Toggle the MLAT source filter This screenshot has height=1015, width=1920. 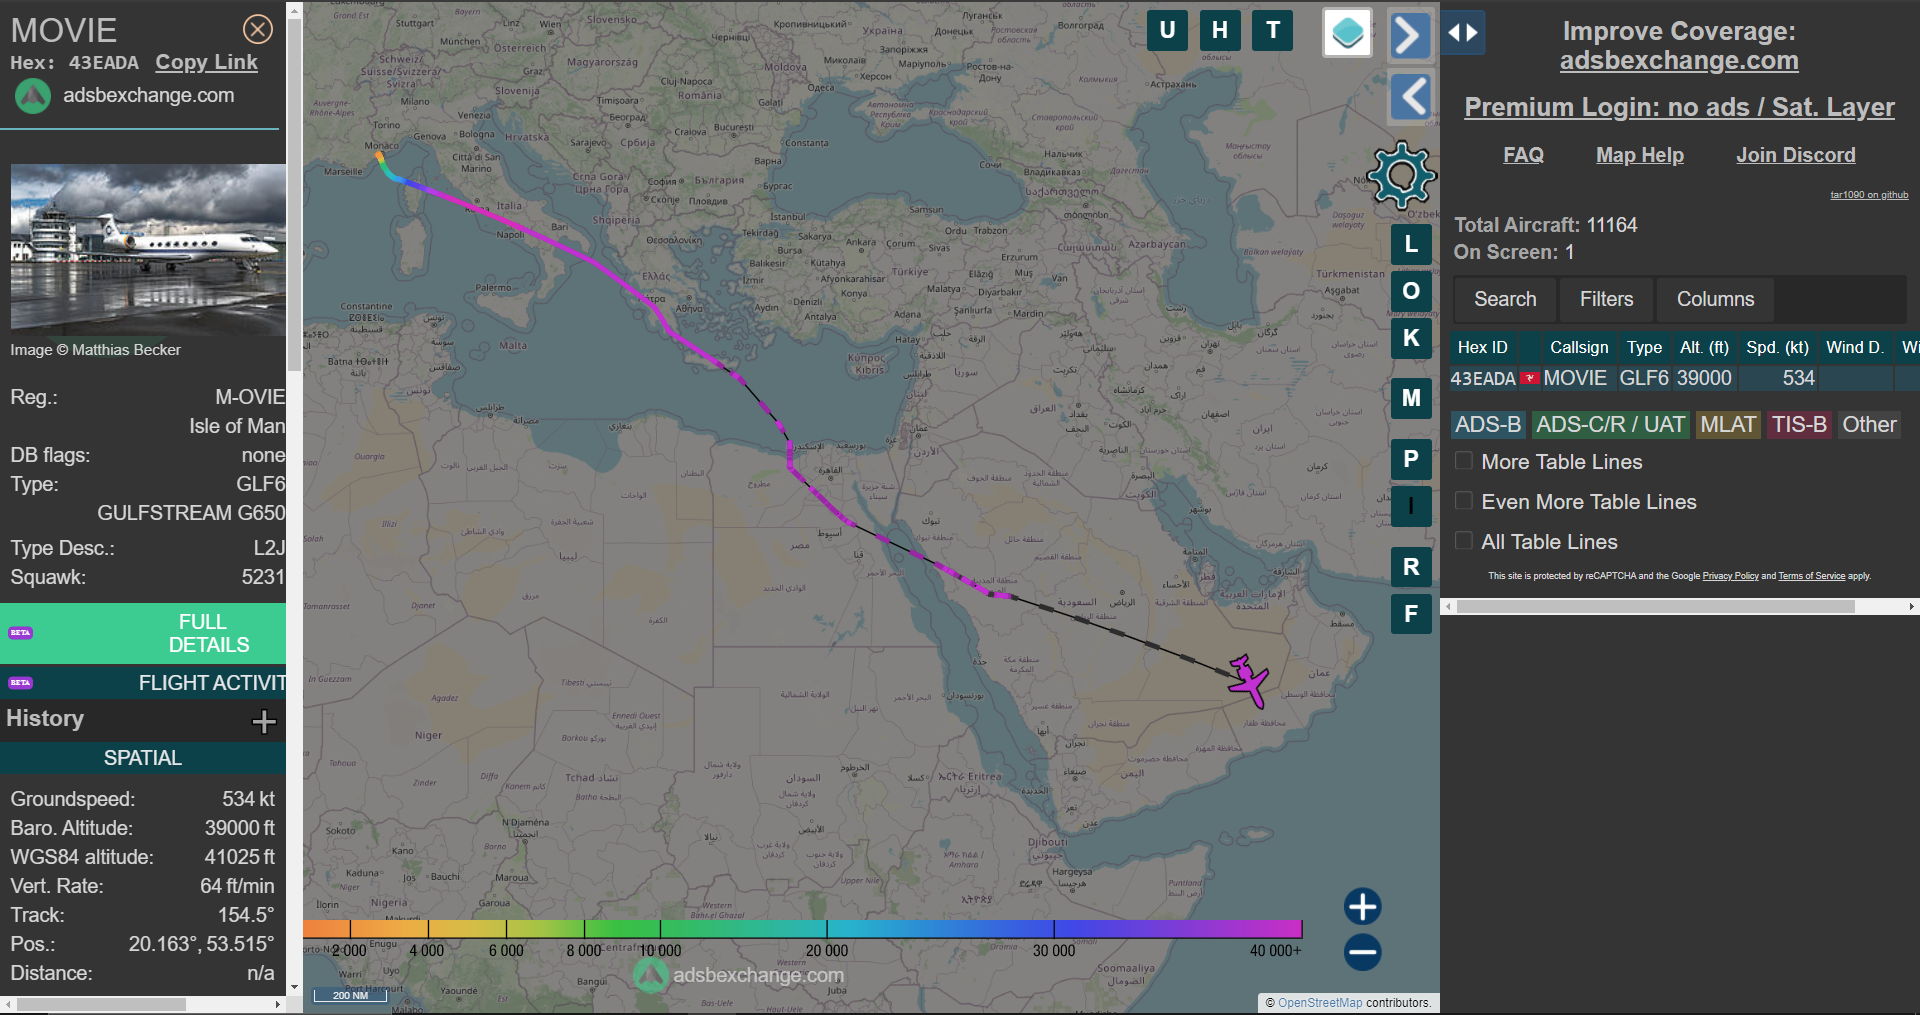coord(1728,425)
